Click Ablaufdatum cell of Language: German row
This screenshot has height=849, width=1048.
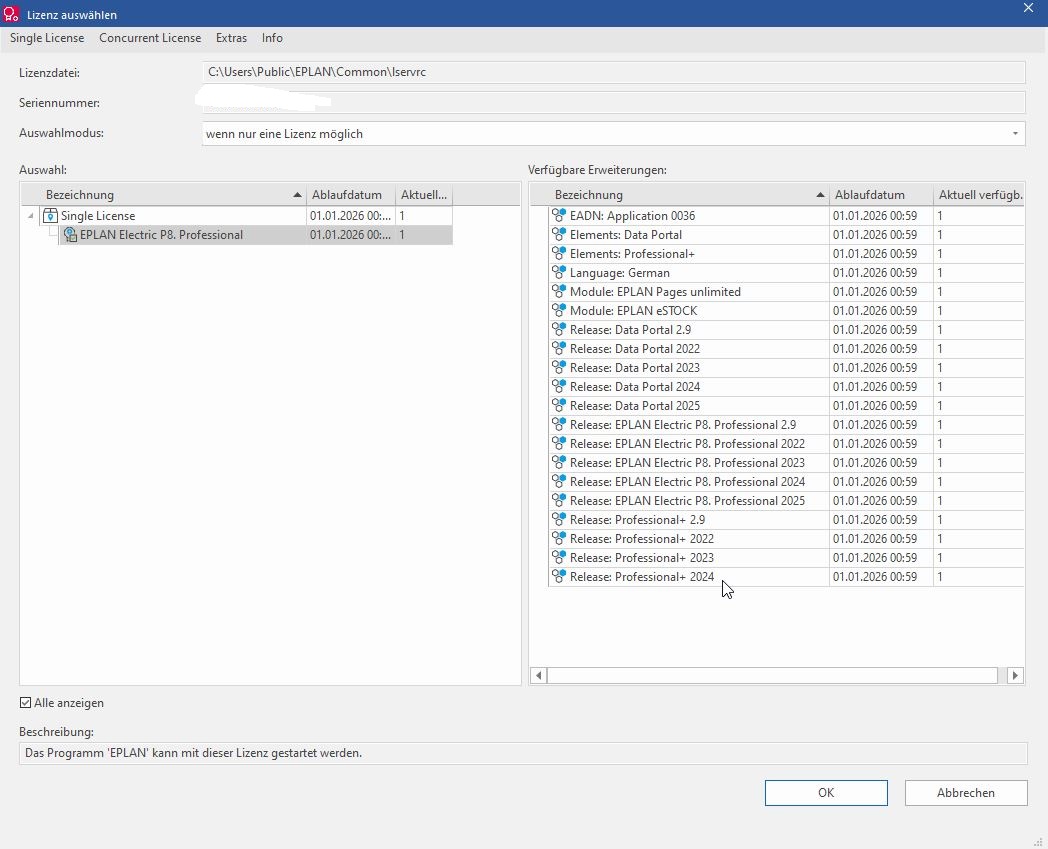pyautogui.click(x=881, y=273)
